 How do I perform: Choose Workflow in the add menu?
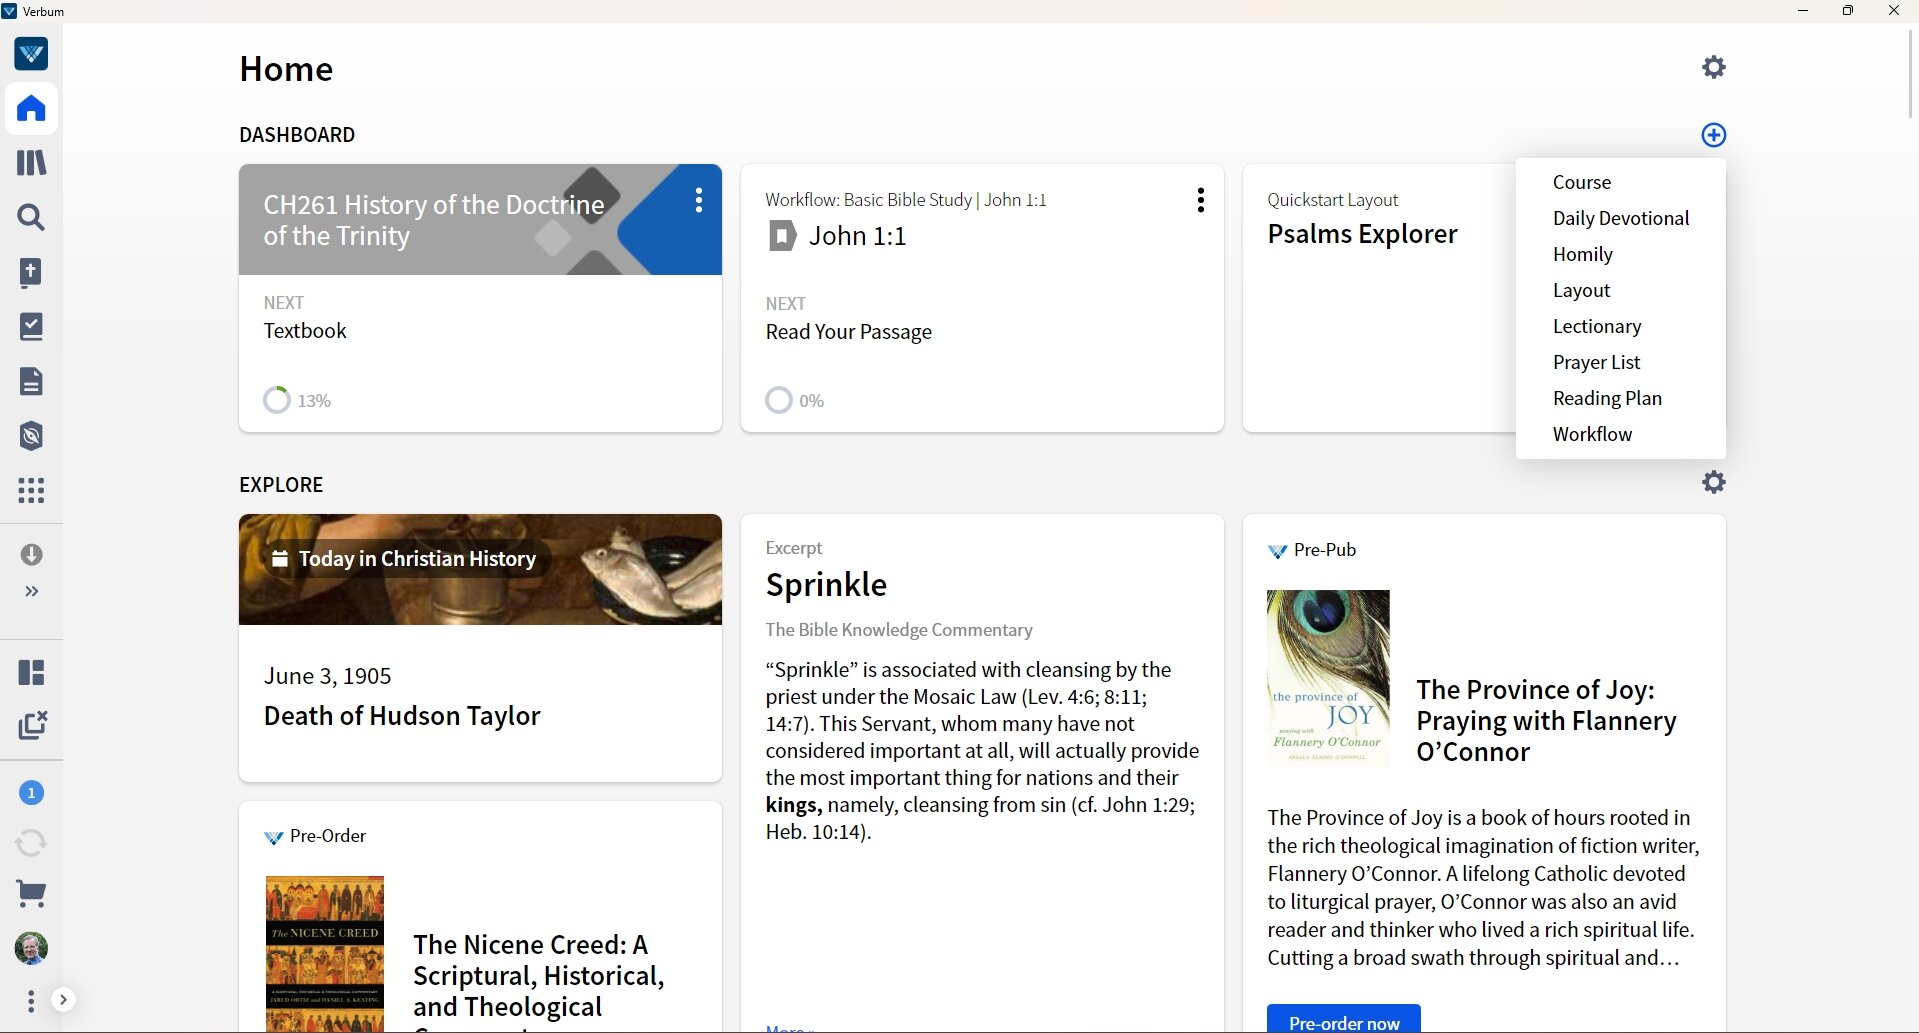point(1621,434)
